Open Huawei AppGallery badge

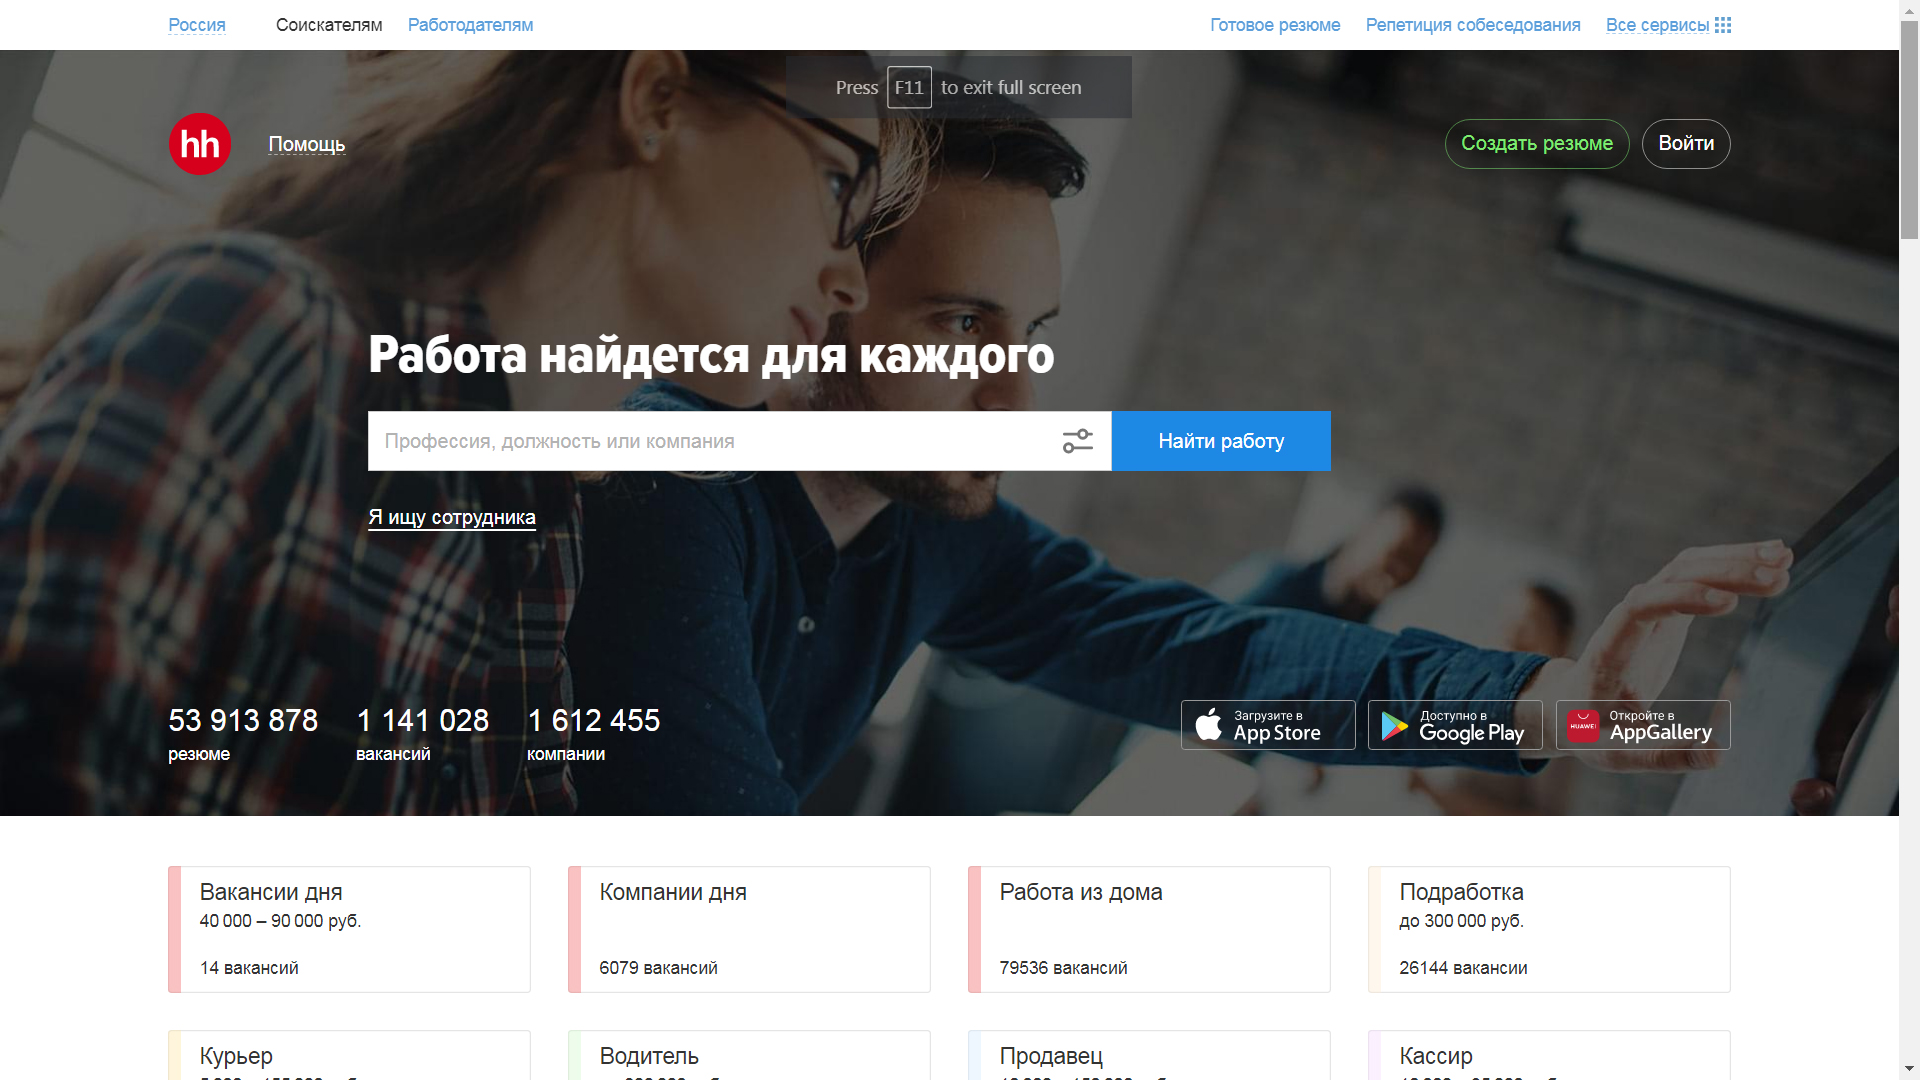point(1643,725)
